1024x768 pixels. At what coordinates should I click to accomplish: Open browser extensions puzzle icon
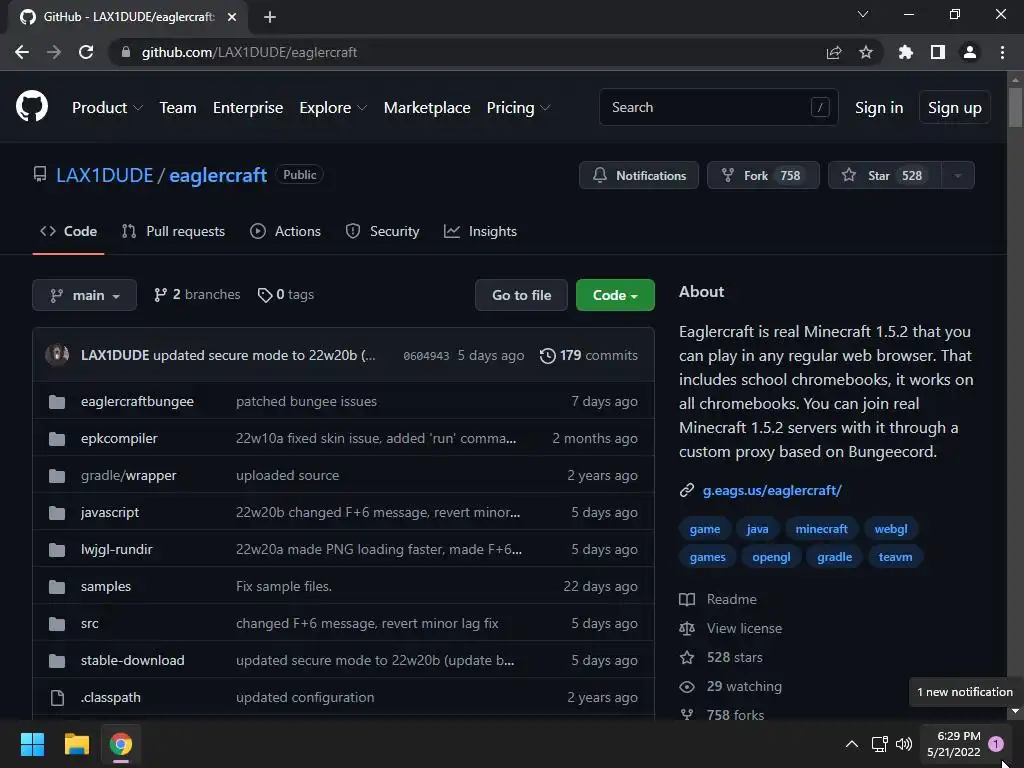coord(905,52)
